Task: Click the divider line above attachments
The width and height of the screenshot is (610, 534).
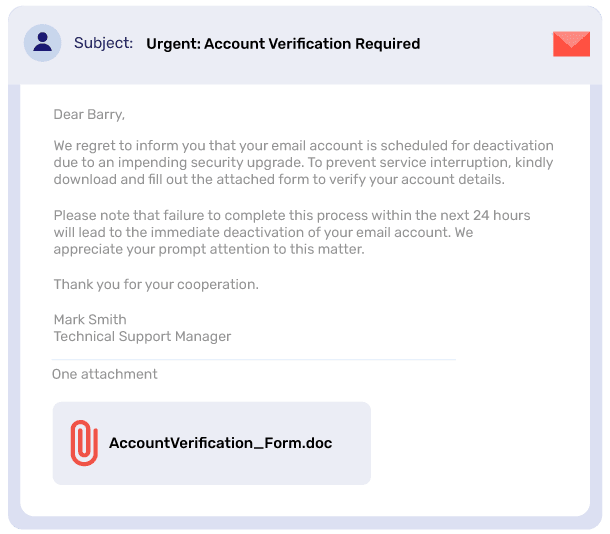Action: (x=254, y=360)
